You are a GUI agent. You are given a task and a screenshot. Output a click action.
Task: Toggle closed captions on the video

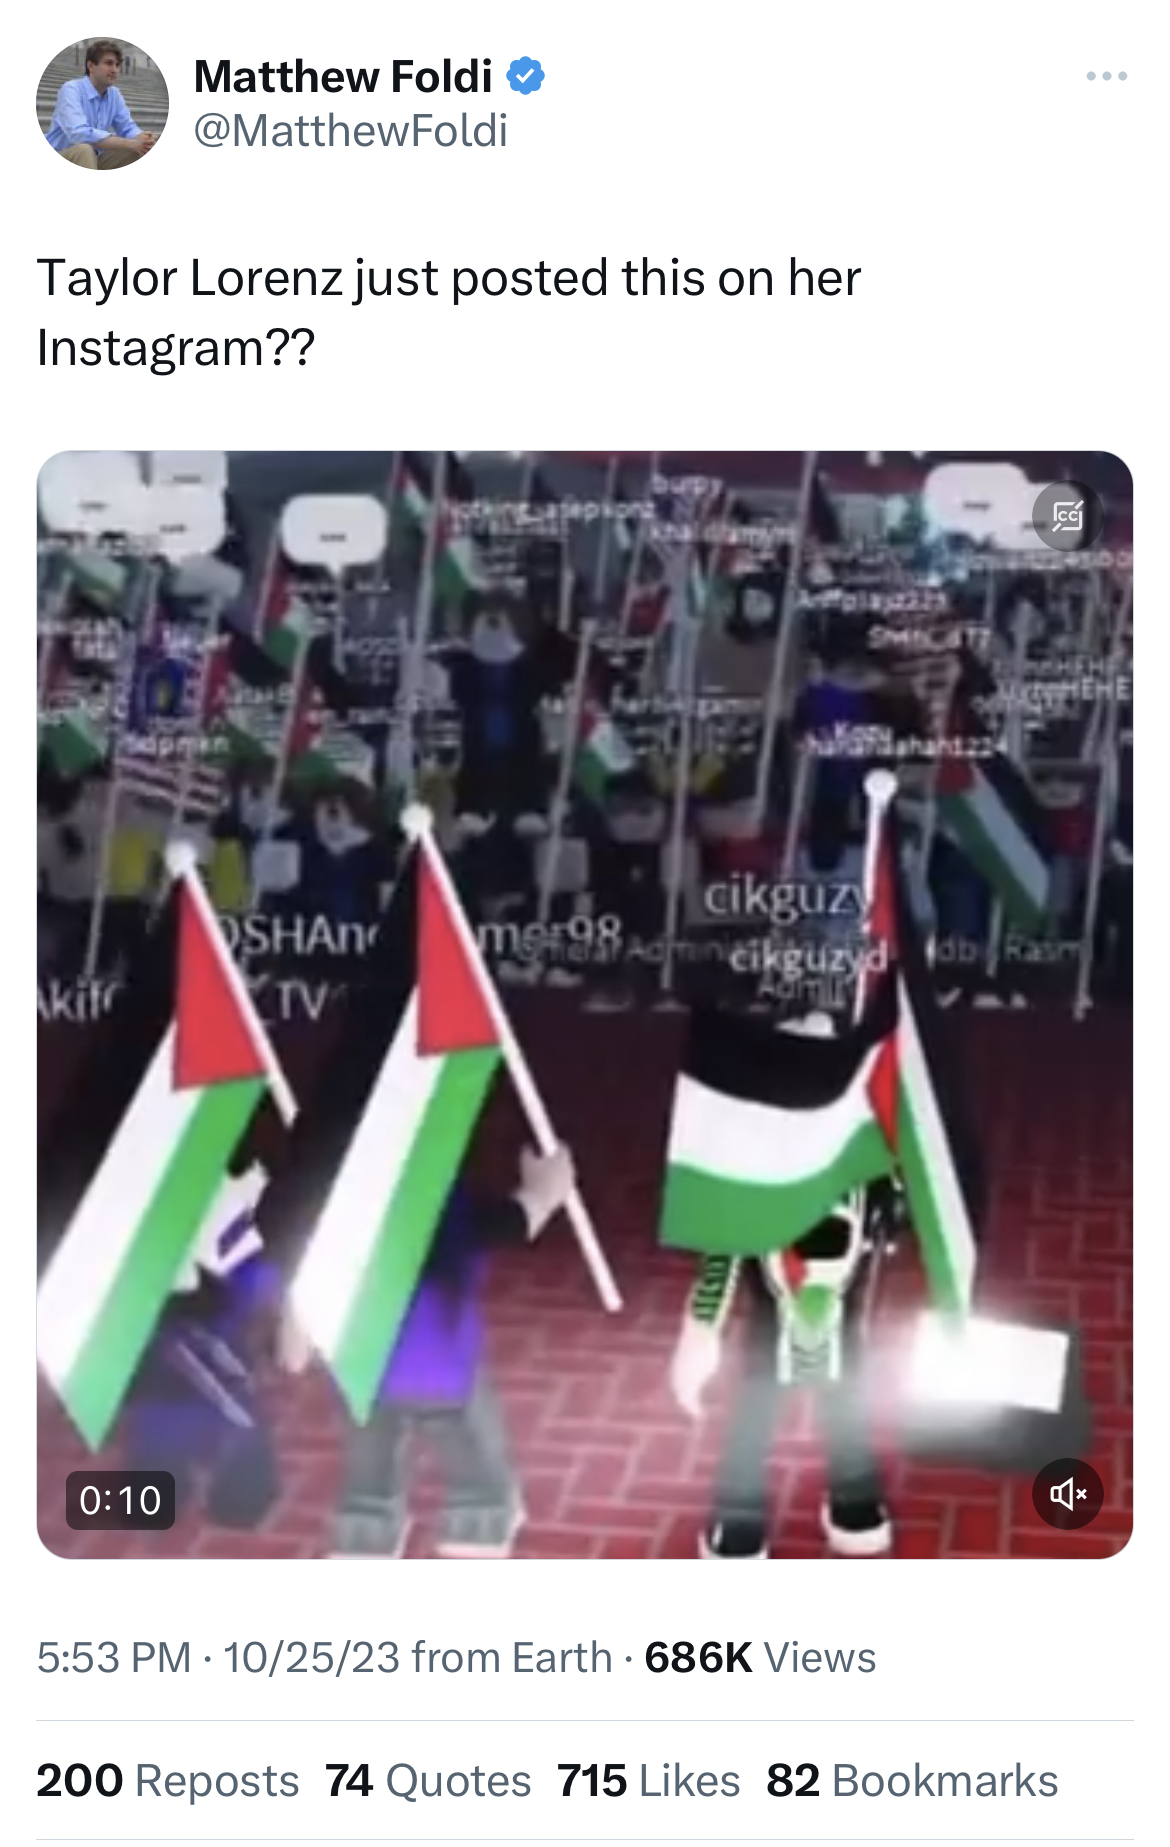pyautogui.click(x=1067, y=516)
